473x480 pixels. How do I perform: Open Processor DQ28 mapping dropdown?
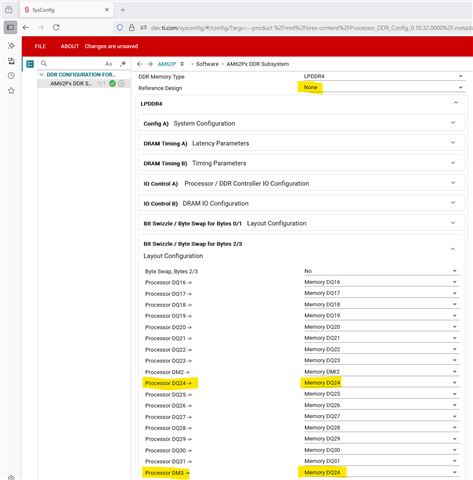pos(382,428)
